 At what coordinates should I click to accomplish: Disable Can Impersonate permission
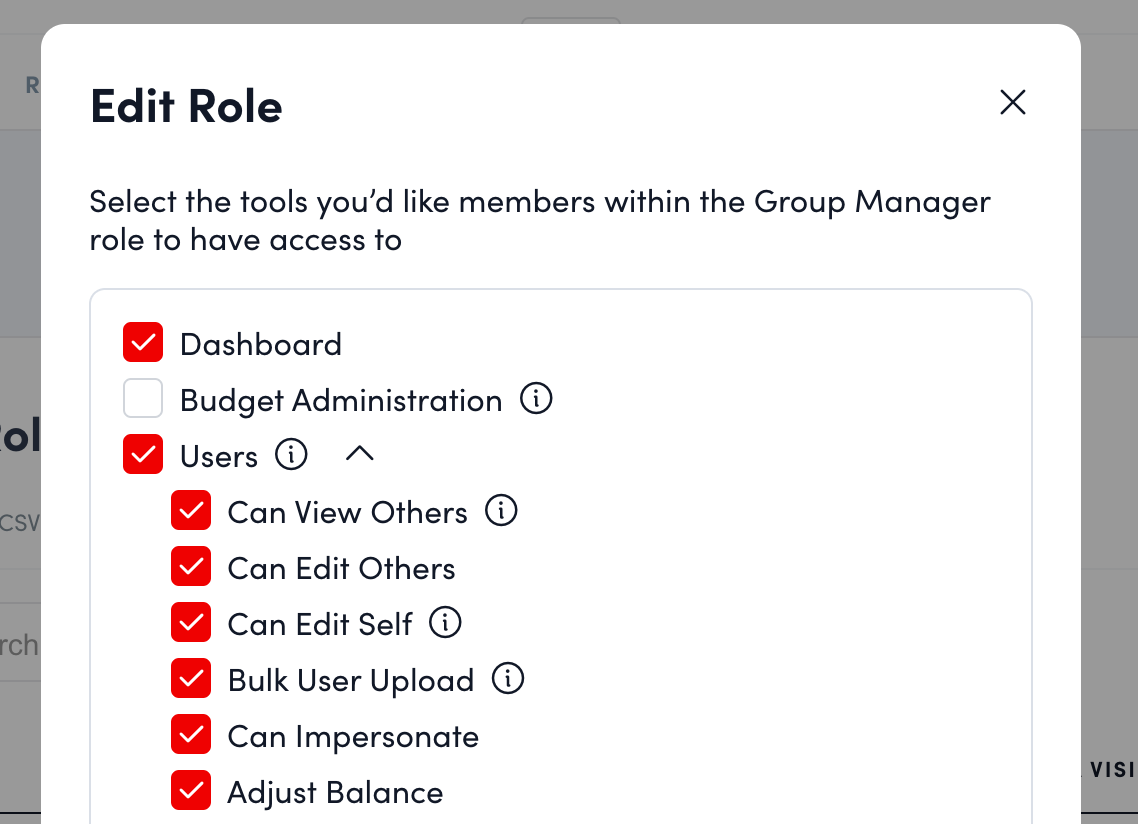191,734
